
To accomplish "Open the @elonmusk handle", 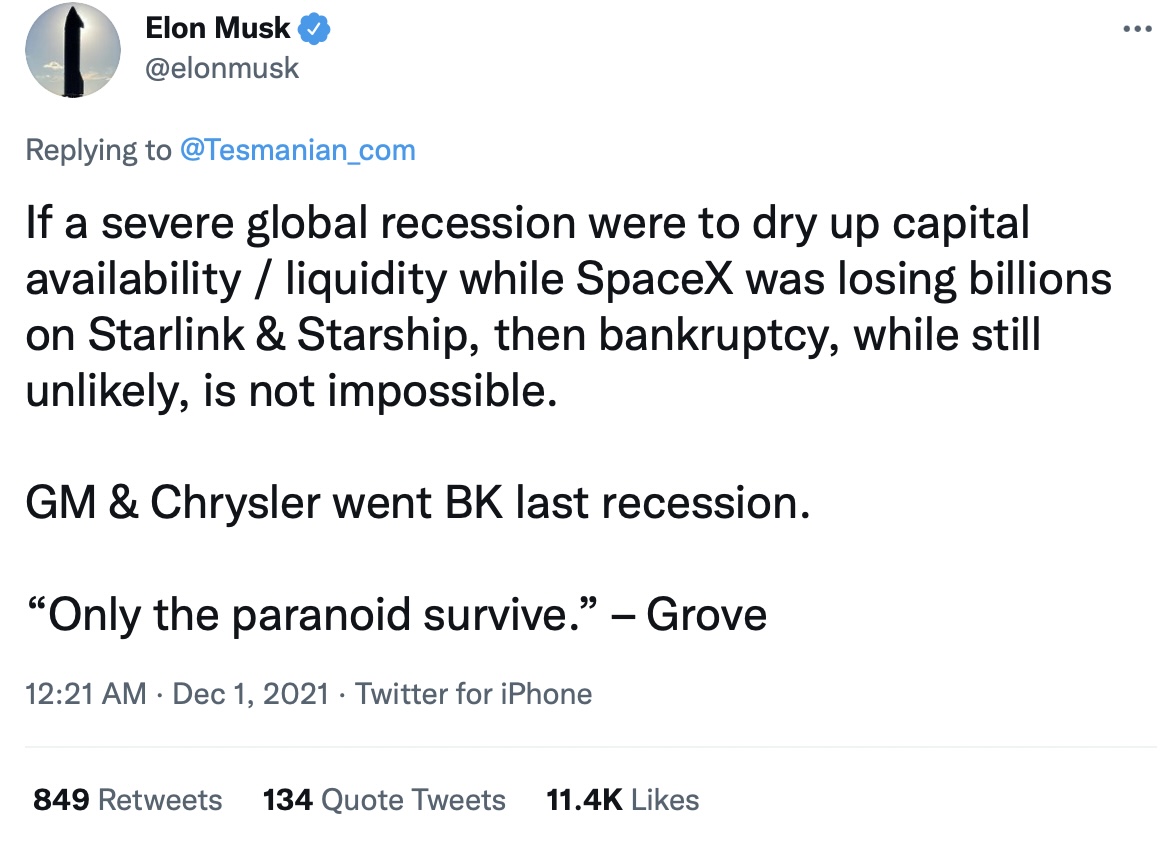I will (x=221, y=68).
